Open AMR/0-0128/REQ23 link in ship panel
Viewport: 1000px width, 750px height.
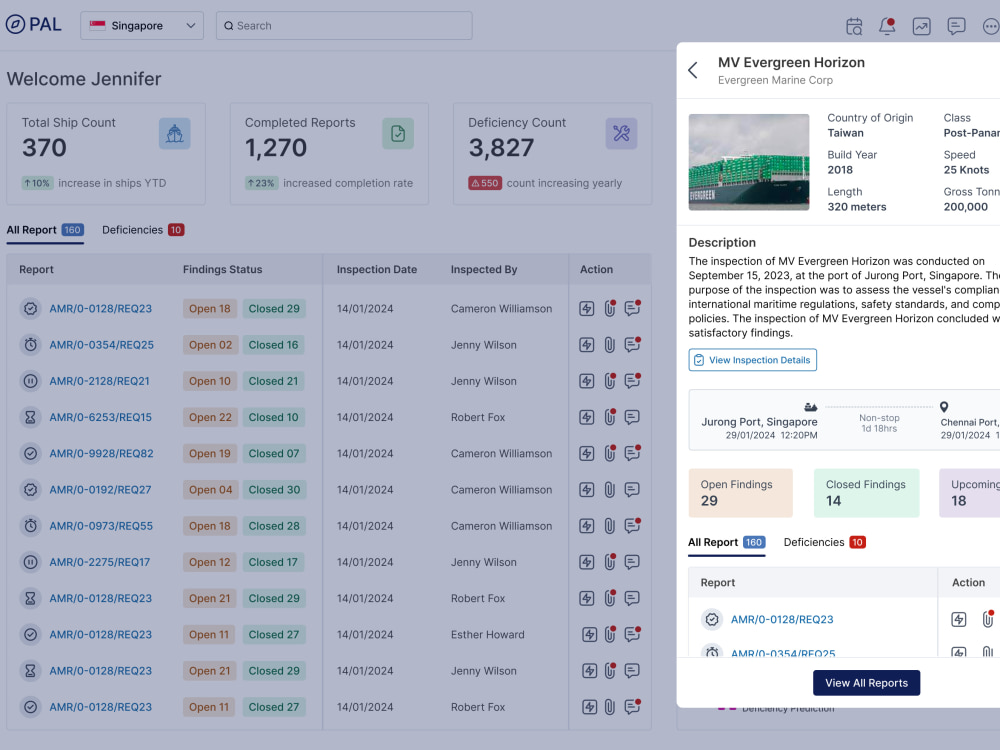(x=782, y=619)
